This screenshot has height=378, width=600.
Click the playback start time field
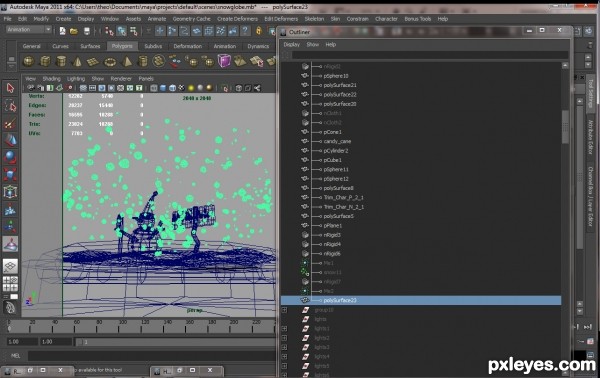[56, 342]
